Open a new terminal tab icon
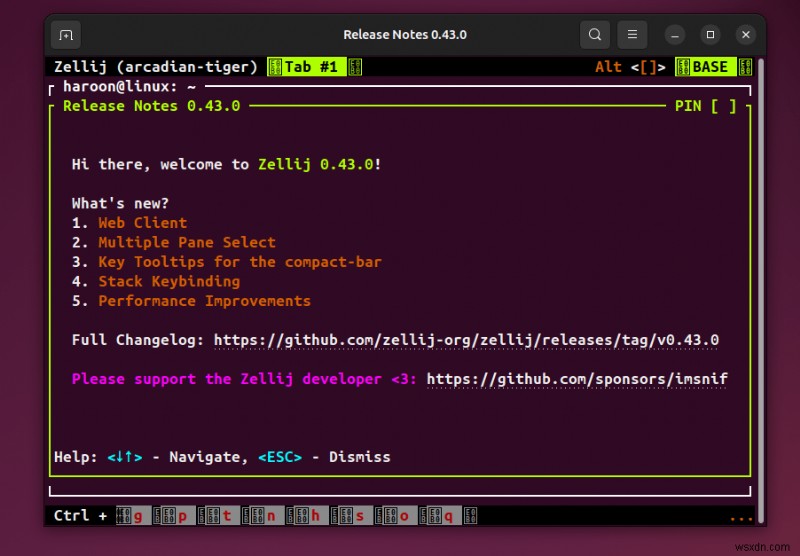The image size is (800, 556). coord(66,35)
